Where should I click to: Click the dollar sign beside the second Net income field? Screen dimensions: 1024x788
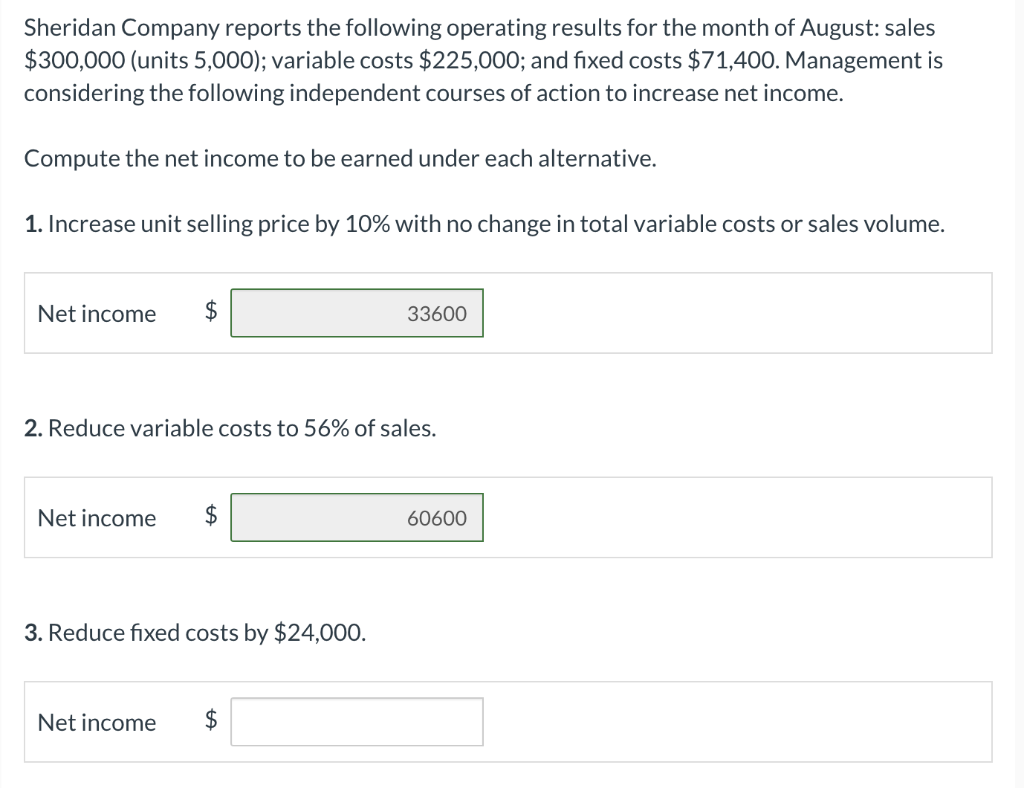[x=208, y=517]
